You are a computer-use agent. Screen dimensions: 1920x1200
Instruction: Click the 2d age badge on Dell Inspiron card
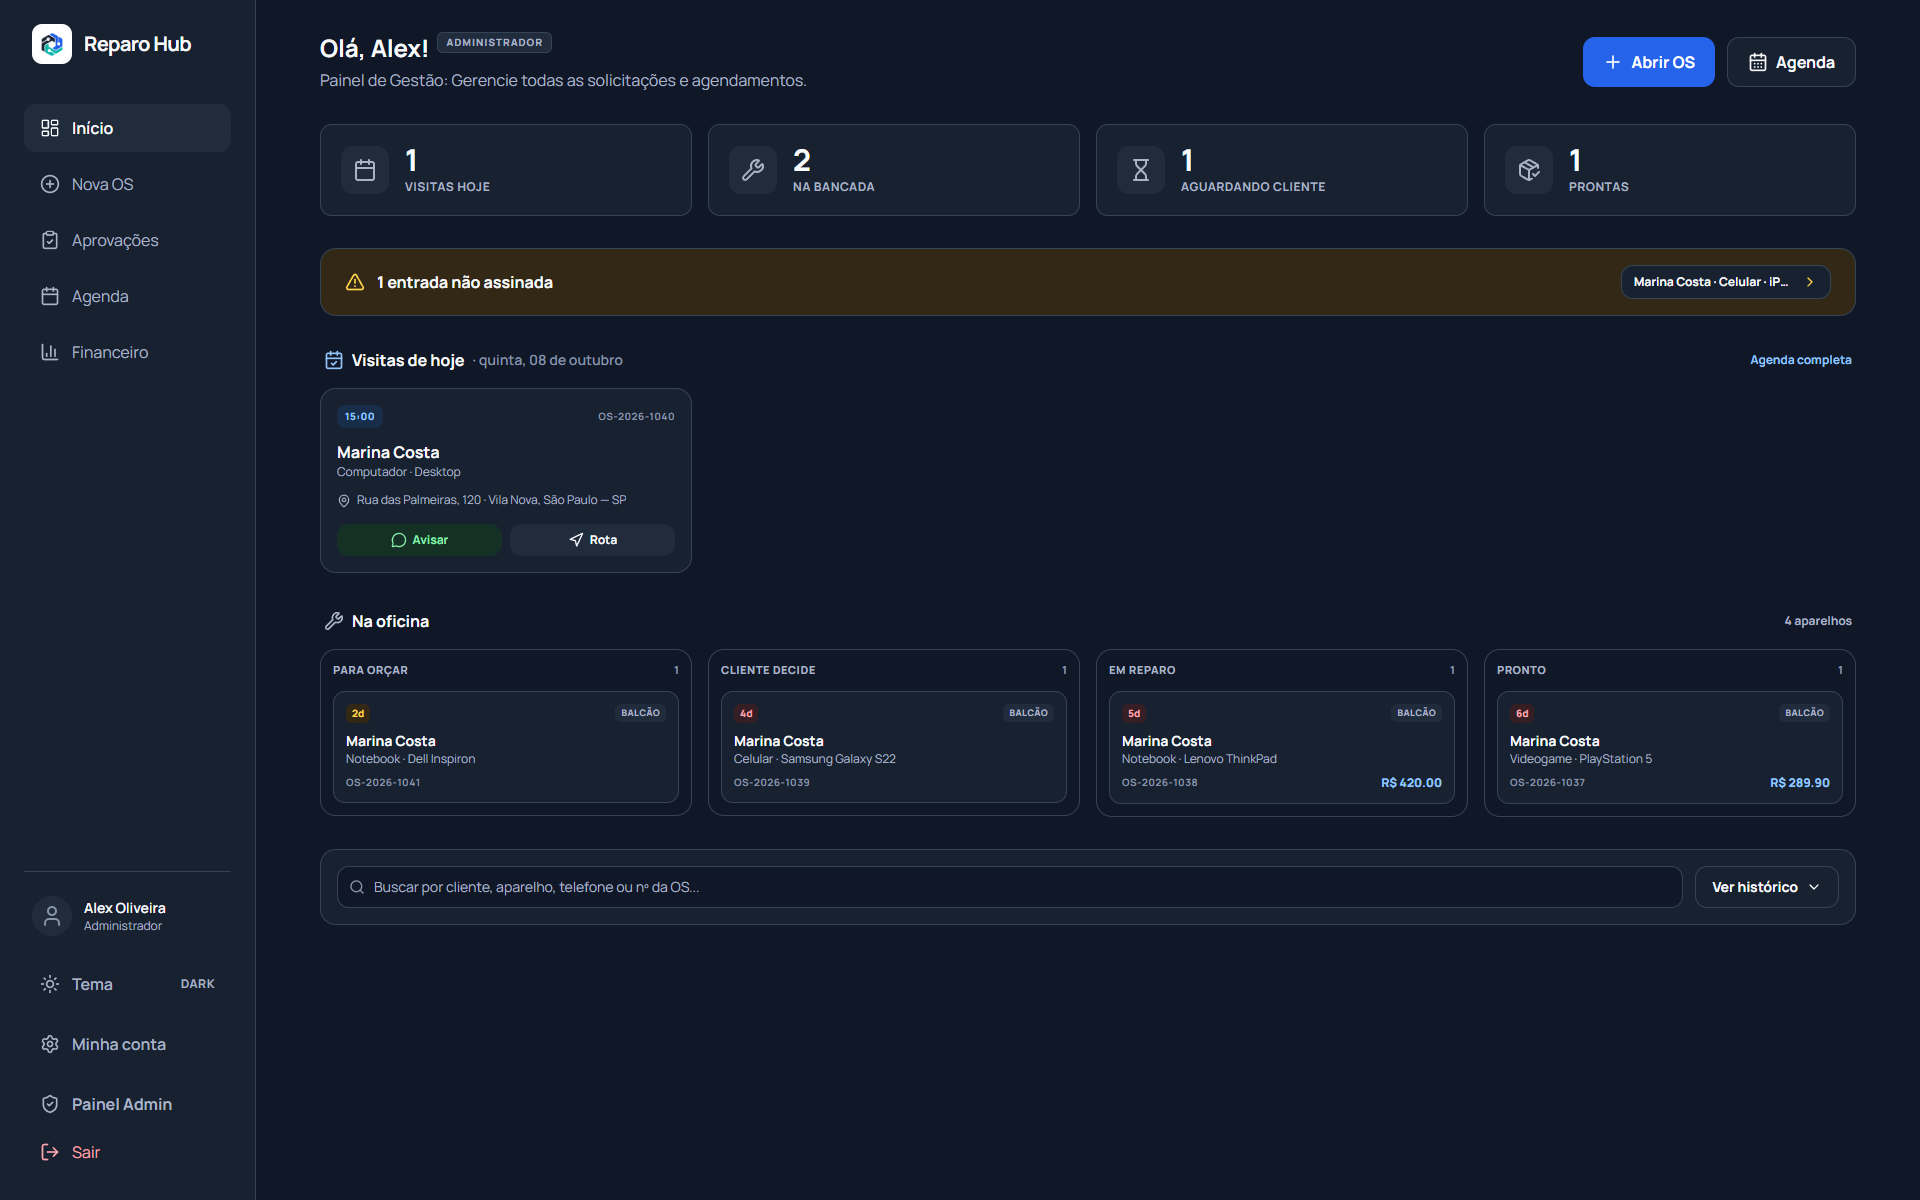(358, 713)
